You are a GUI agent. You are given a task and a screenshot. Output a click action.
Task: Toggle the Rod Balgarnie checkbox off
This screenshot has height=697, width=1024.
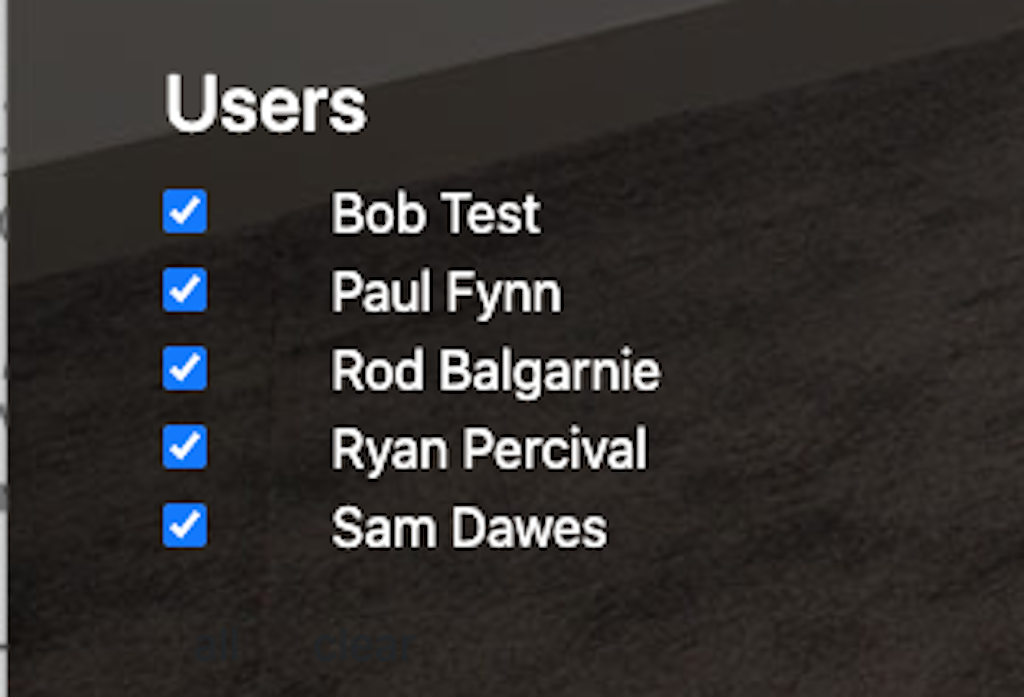pos(185,369)
